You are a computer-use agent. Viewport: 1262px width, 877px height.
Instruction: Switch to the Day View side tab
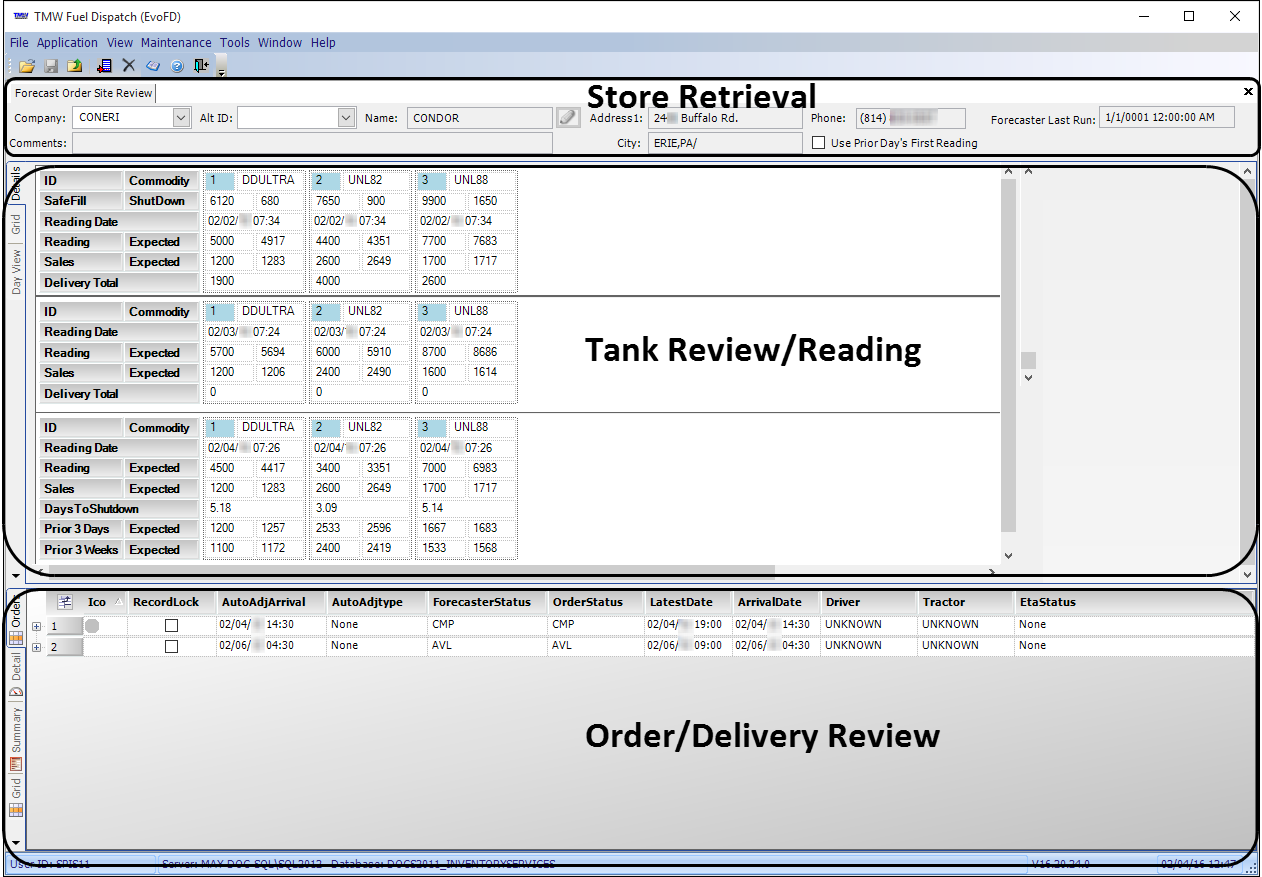pos(16,271)
